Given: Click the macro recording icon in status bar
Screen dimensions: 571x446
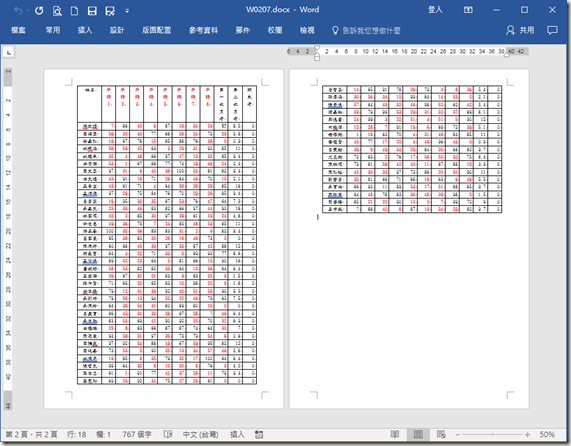Looking at the screenshot, I should point(259,434).
